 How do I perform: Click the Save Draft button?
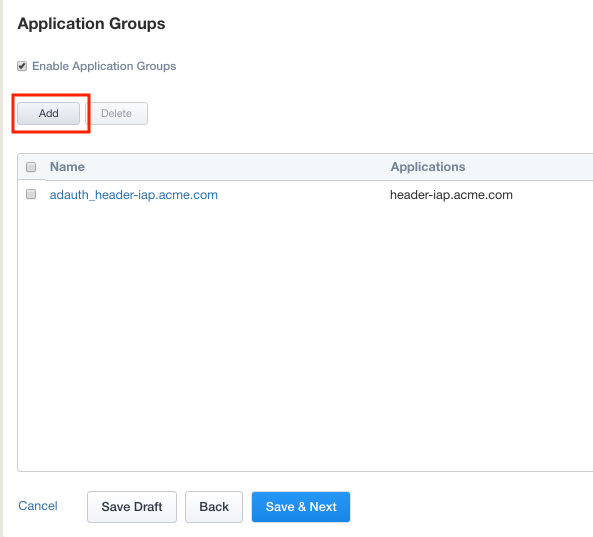click(x=132, y=507)
